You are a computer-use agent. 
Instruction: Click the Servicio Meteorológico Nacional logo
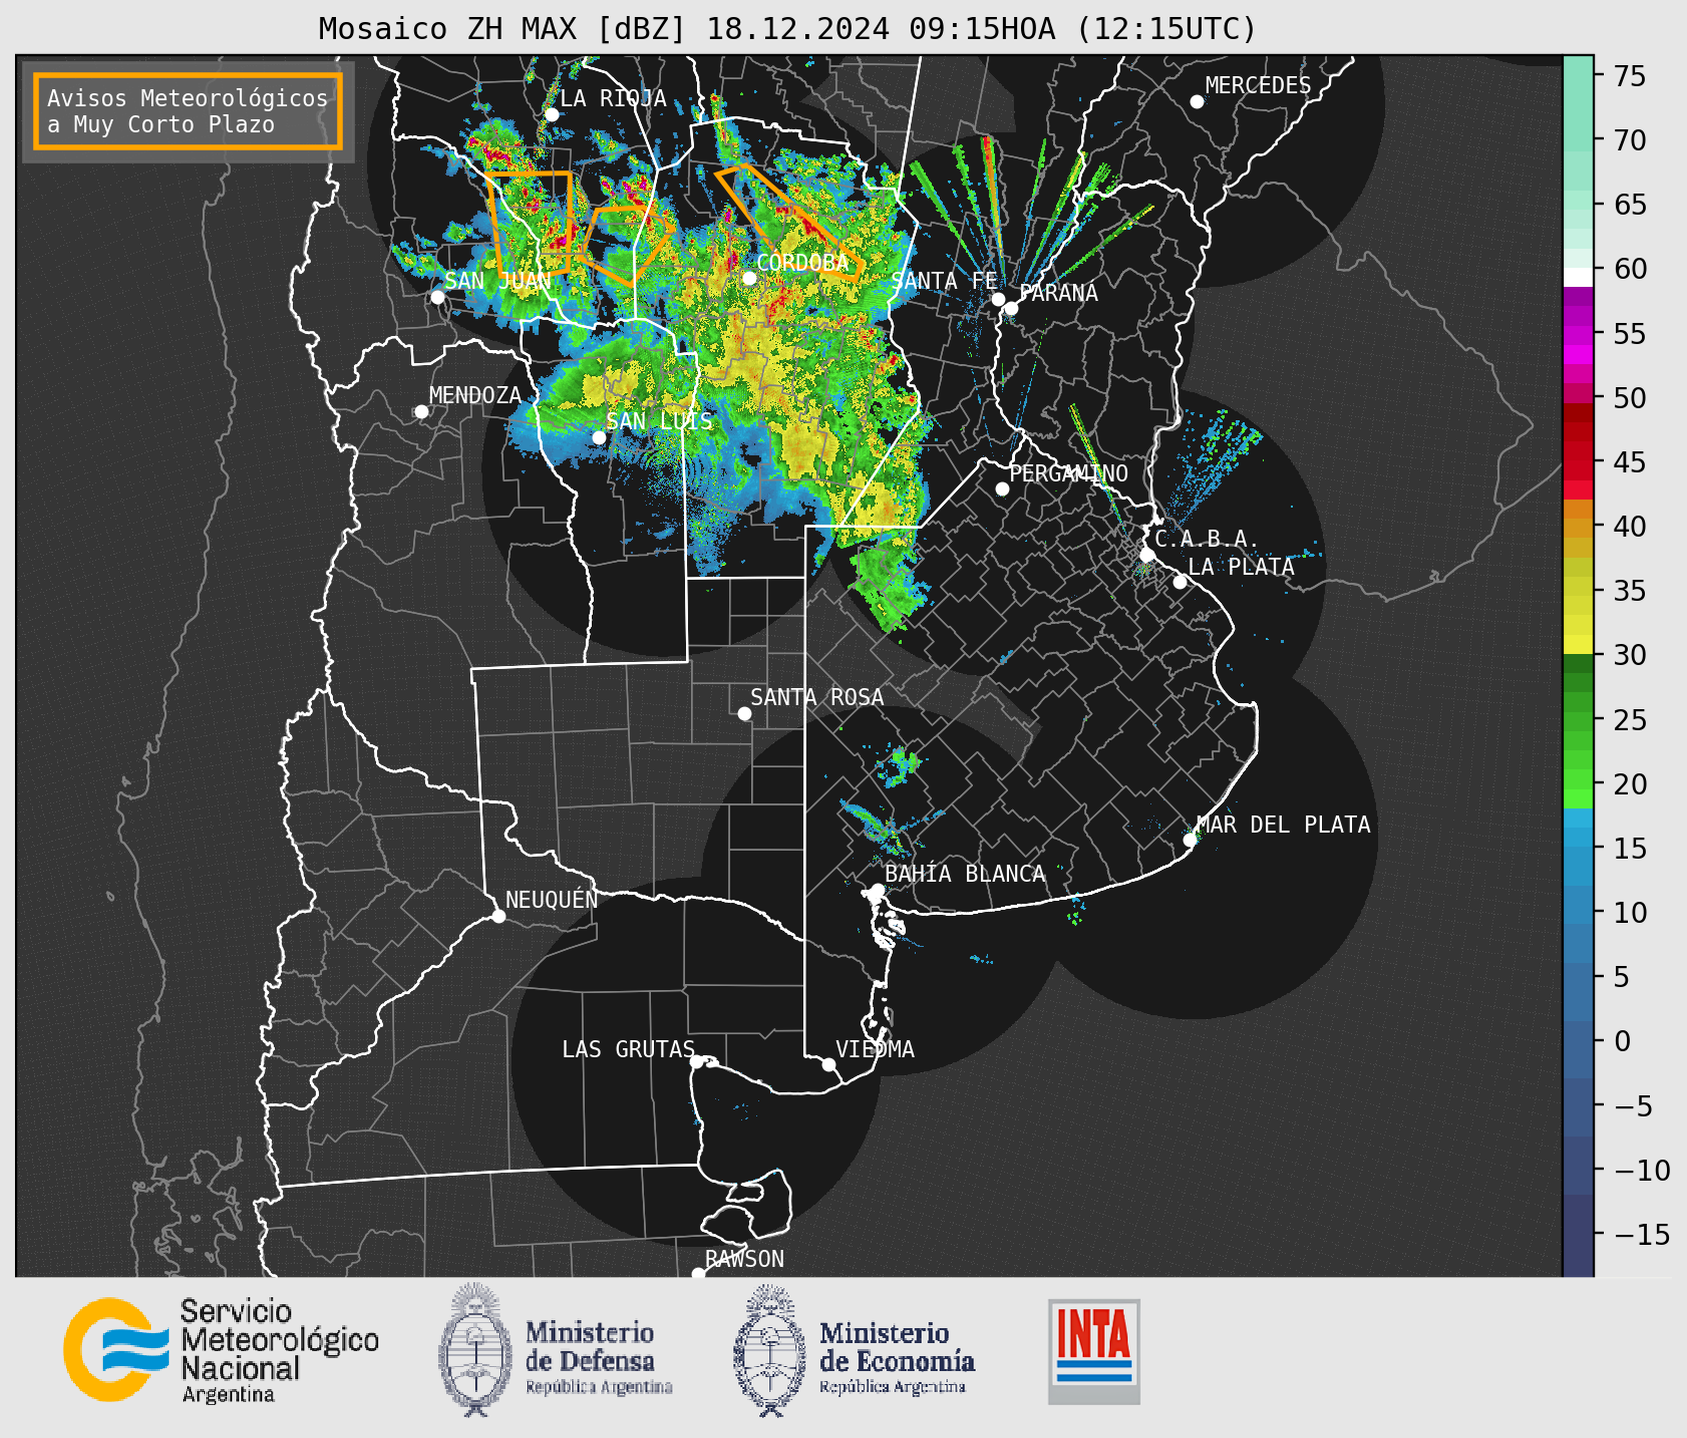coord(220,1350)
